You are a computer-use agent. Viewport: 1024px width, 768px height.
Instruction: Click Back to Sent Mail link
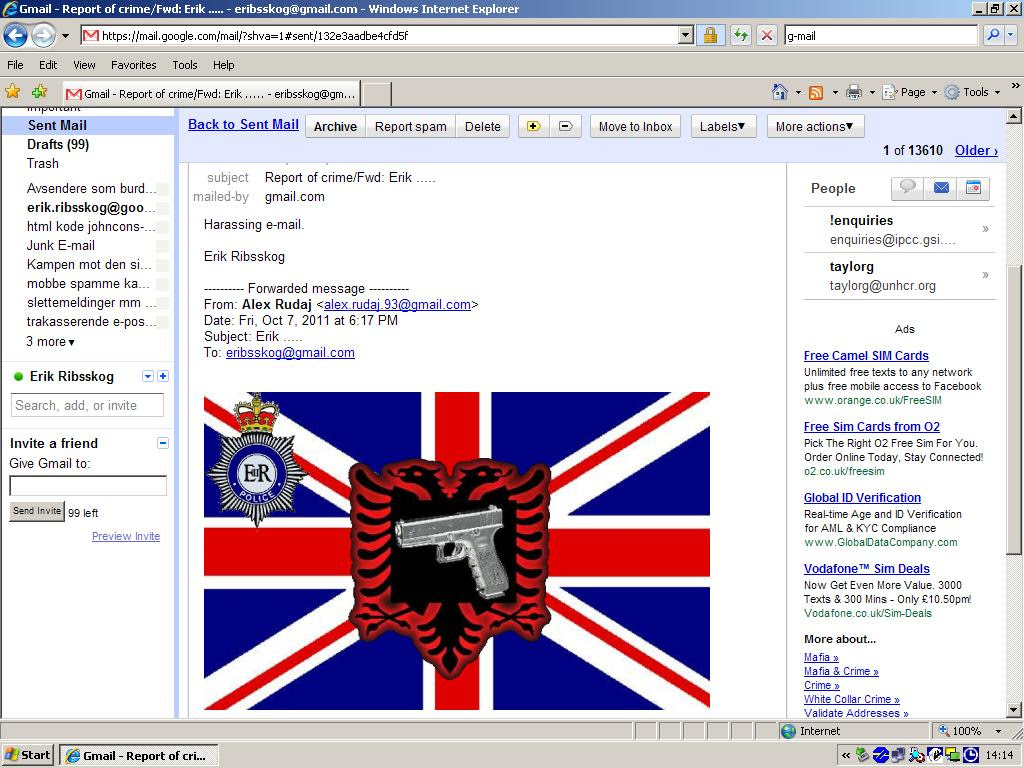tap(243, 125)
